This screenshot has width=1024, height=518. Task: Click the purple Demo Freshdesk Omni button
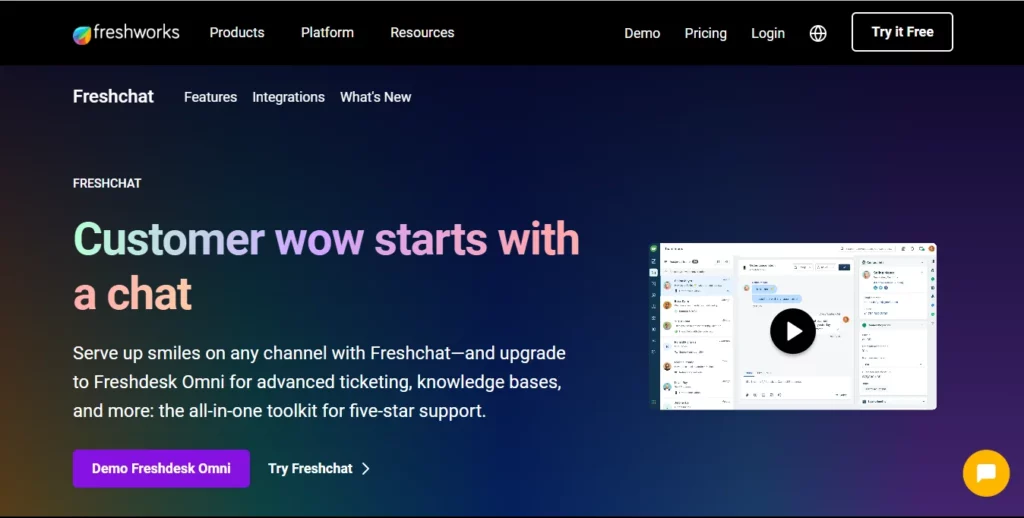pos(161,468)
